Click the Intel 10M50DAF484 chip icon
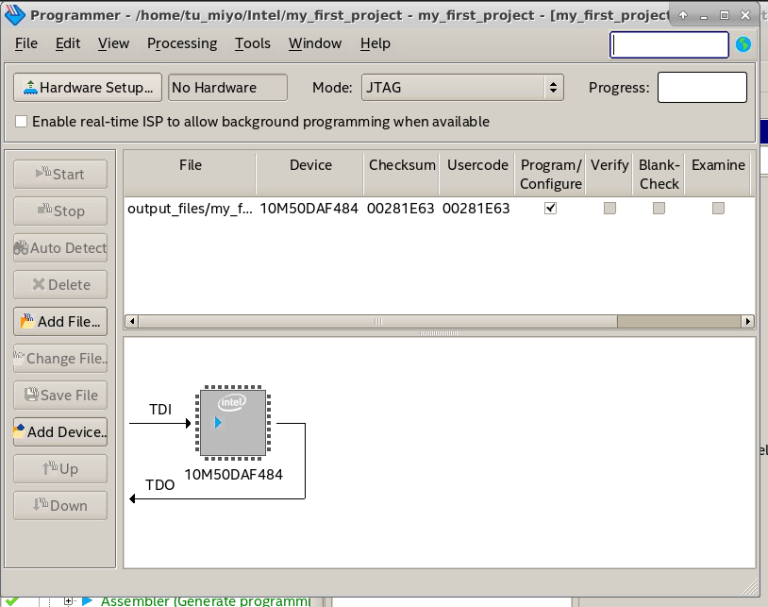768x607 pixels. pyautogui.click(x=232, y=422)
